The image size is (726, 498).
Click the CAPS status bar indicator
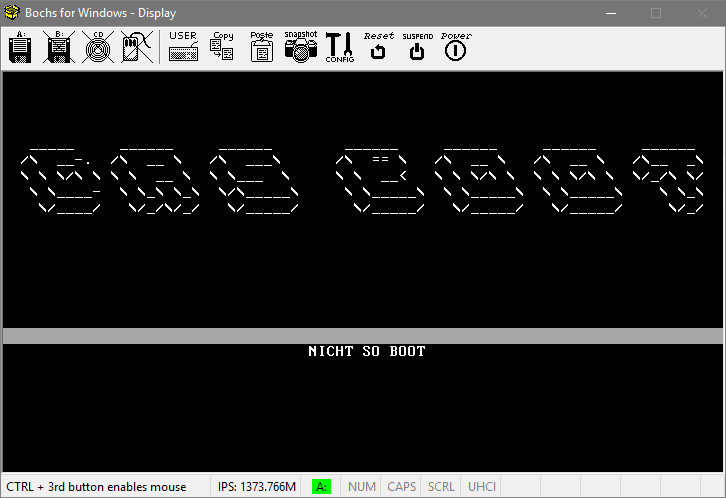tap(401, 486)
